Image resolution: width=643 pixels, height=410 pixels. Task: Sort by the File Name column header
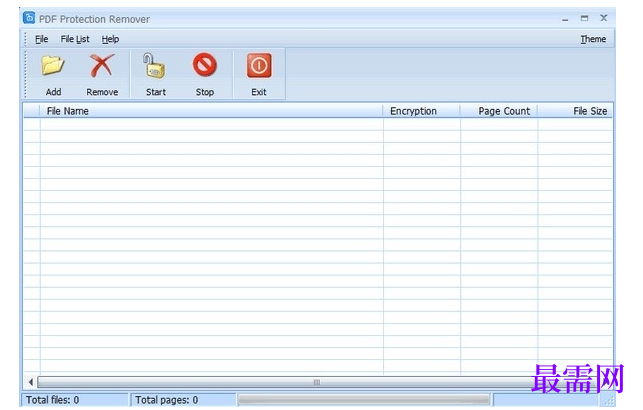(x=211, y=111)
